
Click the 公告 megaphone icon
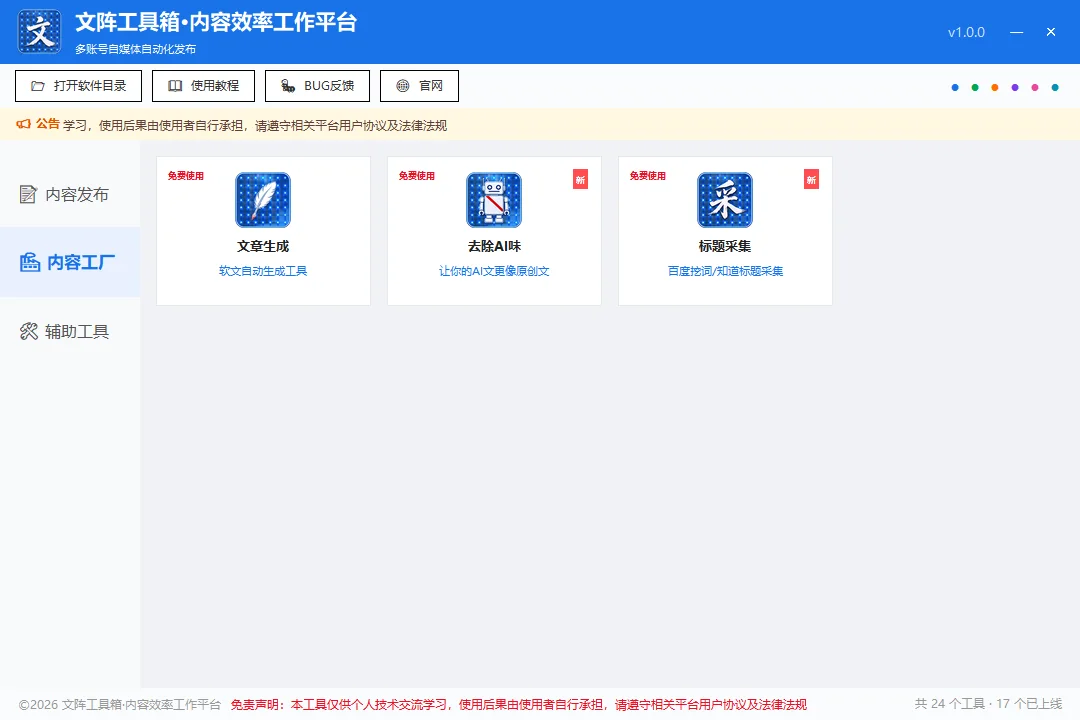(23, 124)
